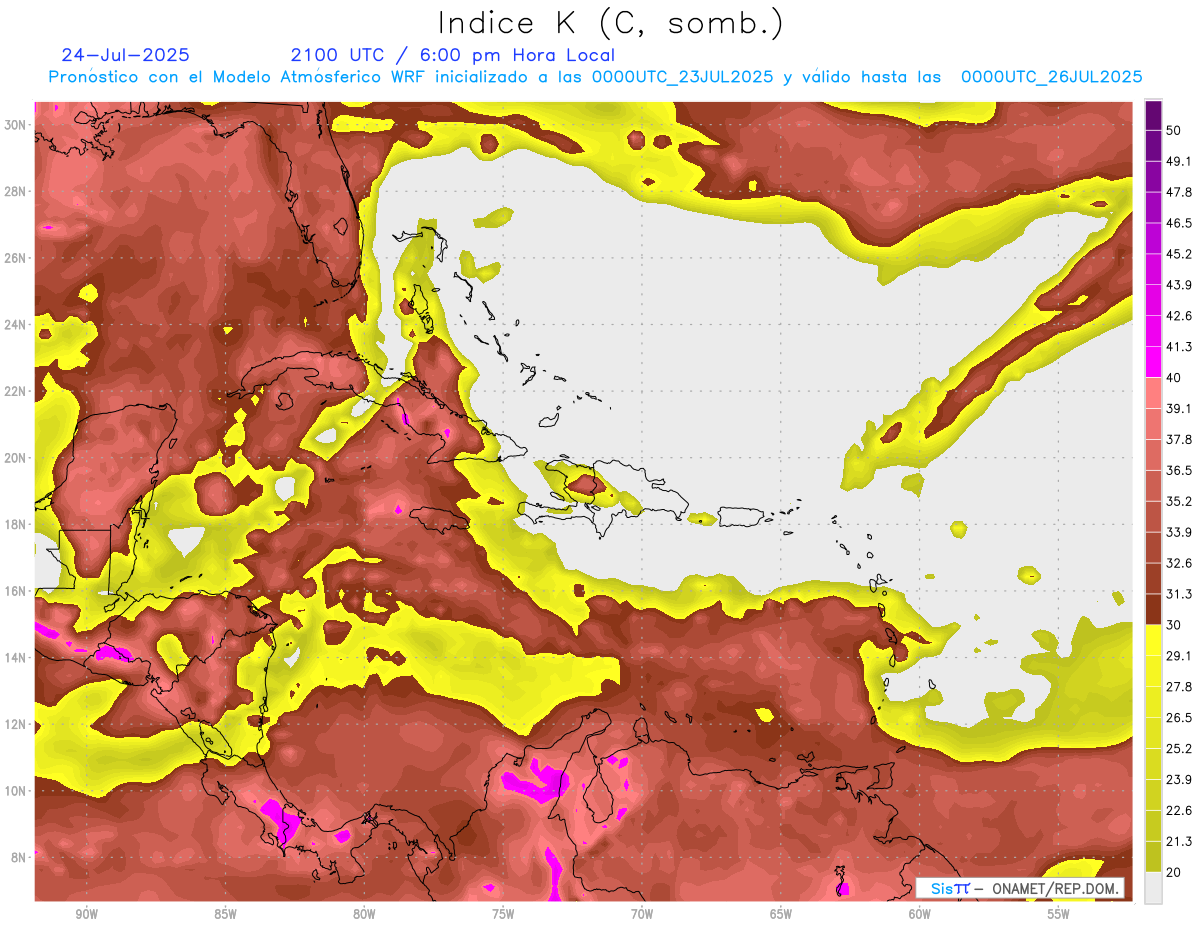1200x927 pixels.
Task: Click the magenta legend swatch between 40 and 41.3
Action: pyautogui.click(x=1153, y=362)
